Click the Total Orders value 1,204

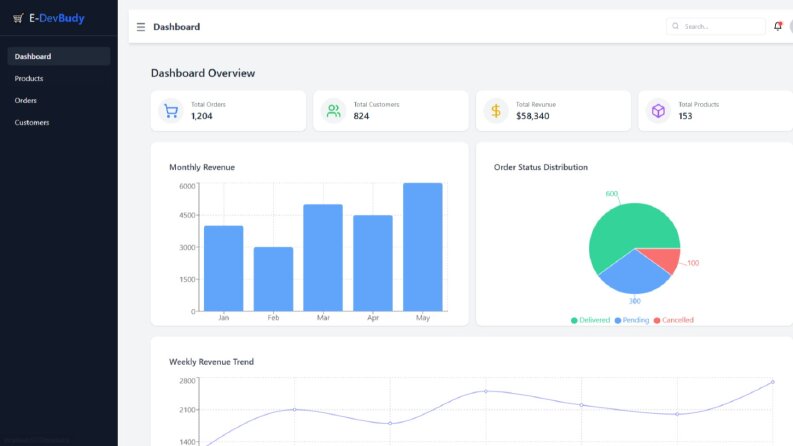click(202, 116)
